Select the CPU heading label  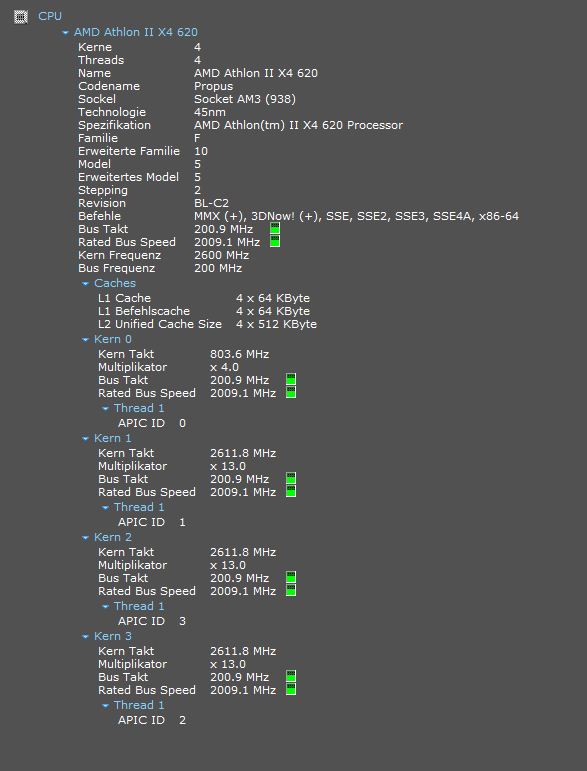[x=50, y=16]
